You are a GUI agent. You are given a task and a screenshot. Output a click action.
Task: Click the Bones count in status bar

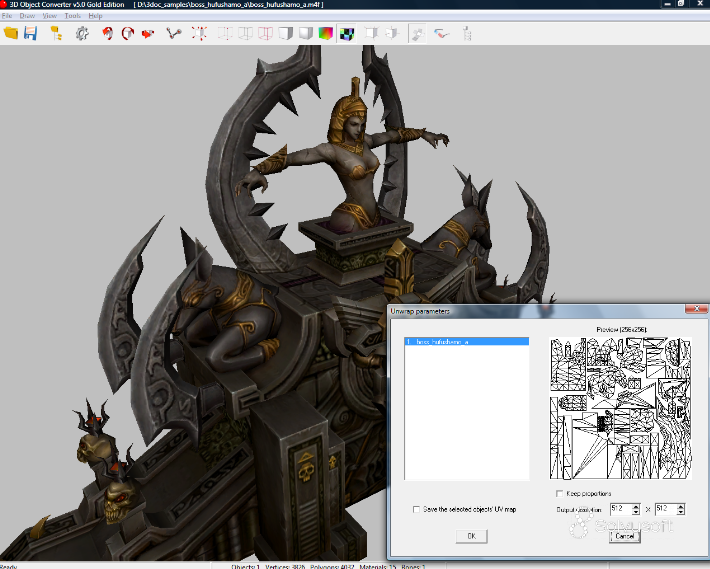tap(413, 566)
